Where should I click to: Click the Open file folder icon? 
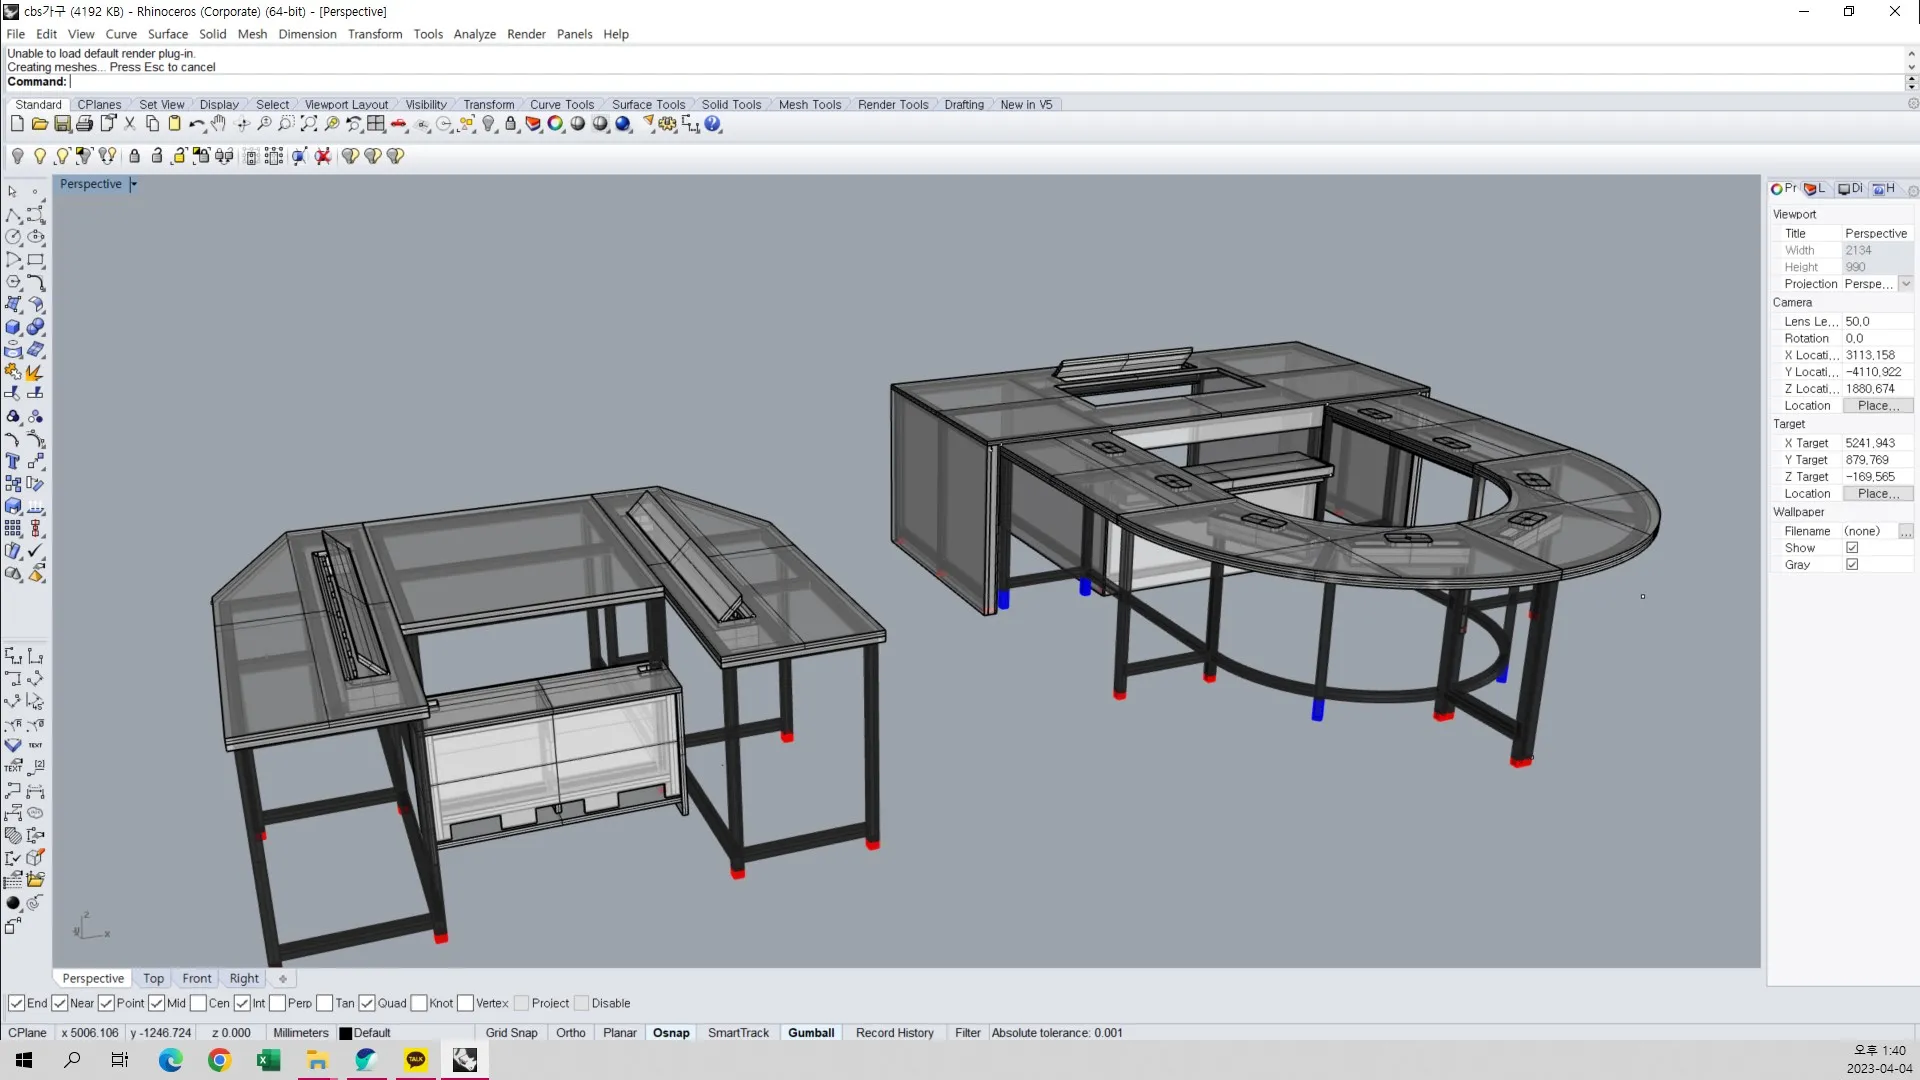pyautogui.click(x=40, y=124)
